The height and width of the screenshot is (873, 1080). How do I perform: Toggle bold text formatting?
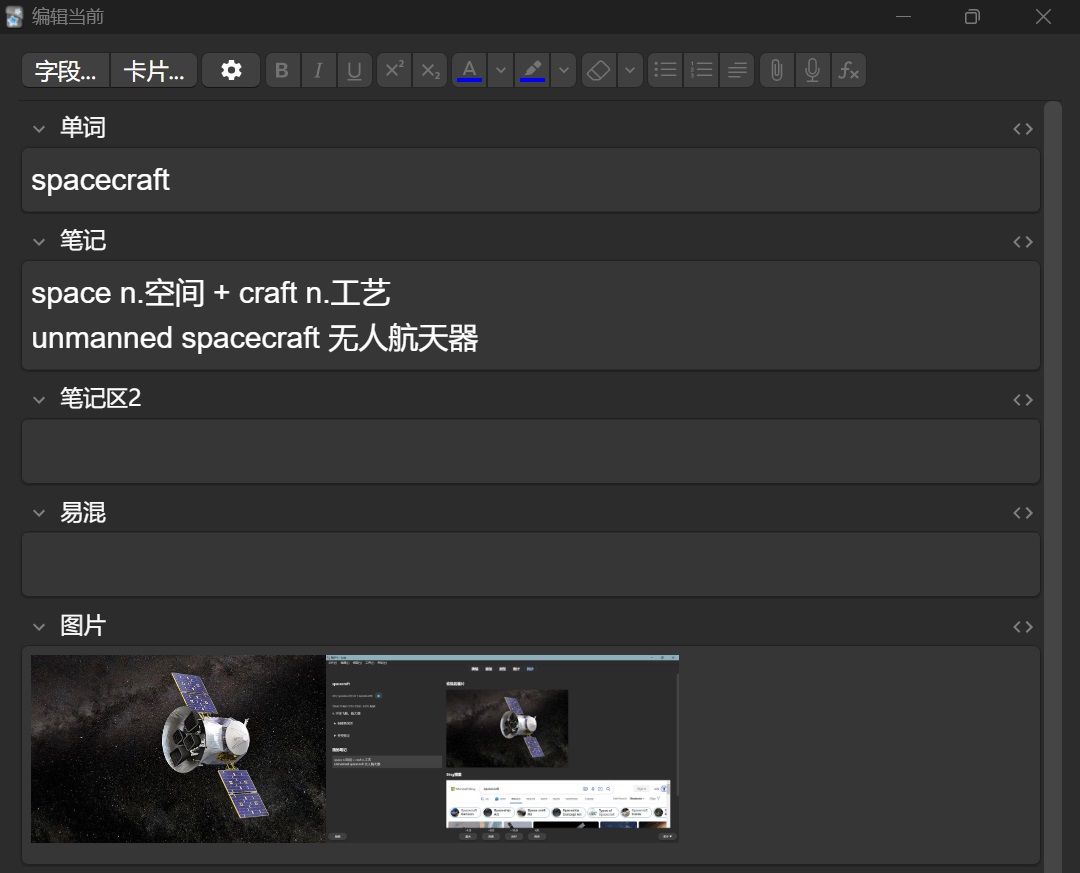click(x=282, y=71)
